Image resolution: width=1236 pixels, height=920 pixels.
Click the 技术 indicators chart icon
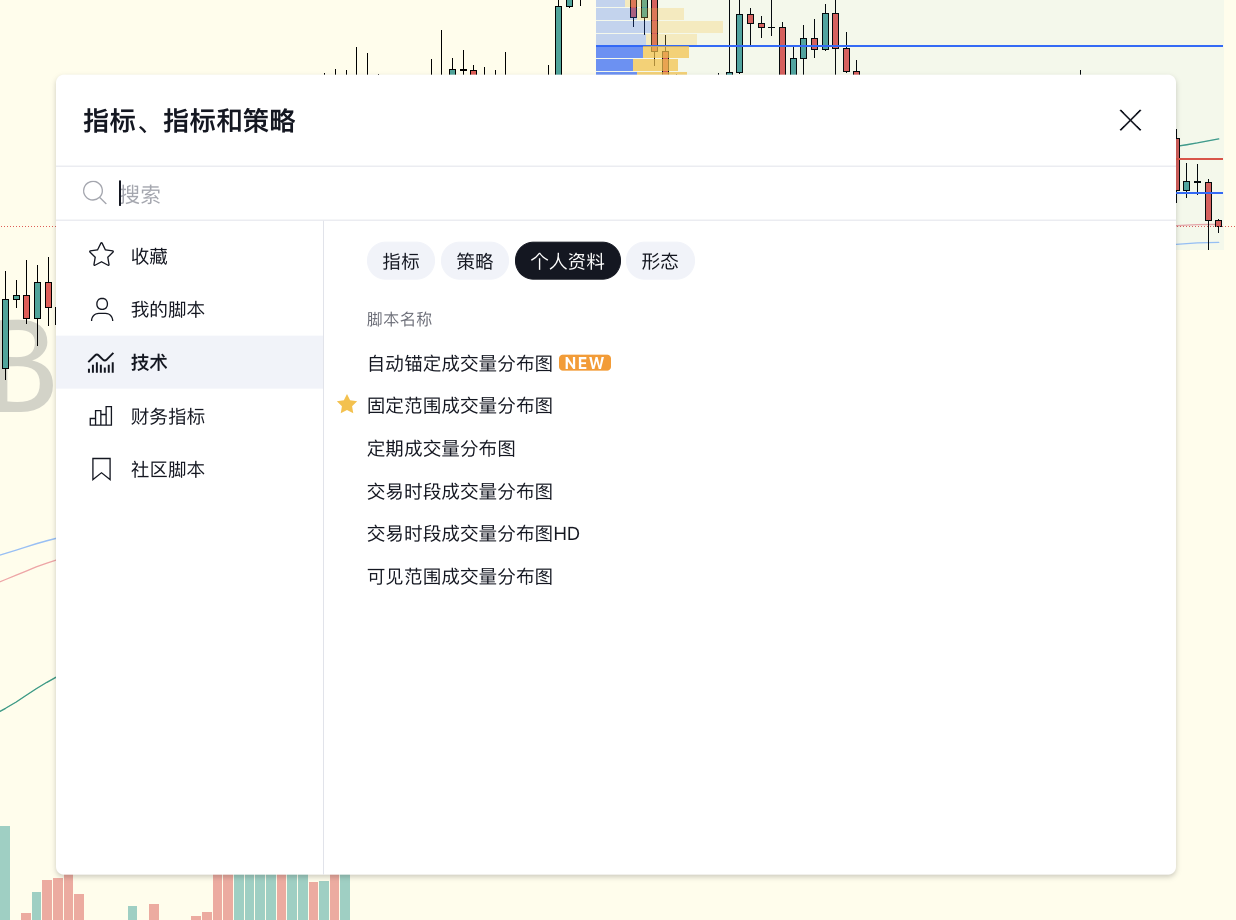point(101,362)
